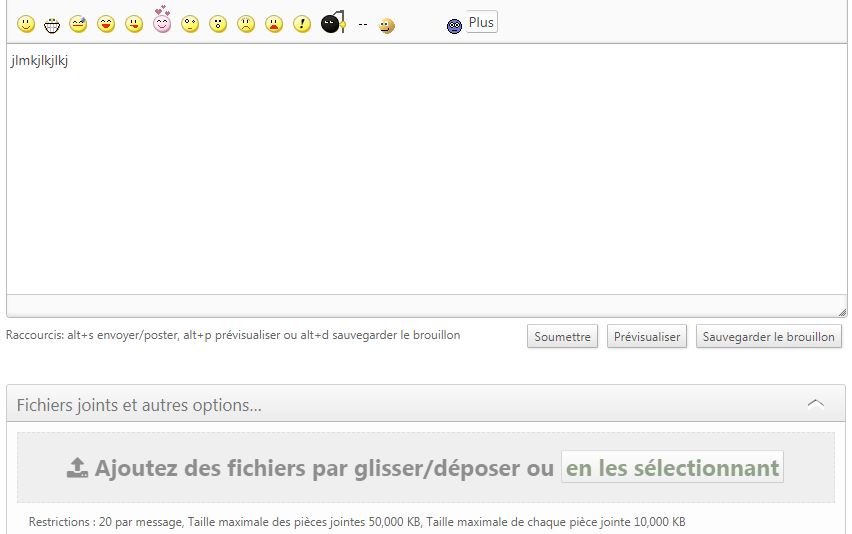Insert the surprised small-mouth emoticon
Image resolution: width=852 pixels, height=534 pixels.
point(218,24)
